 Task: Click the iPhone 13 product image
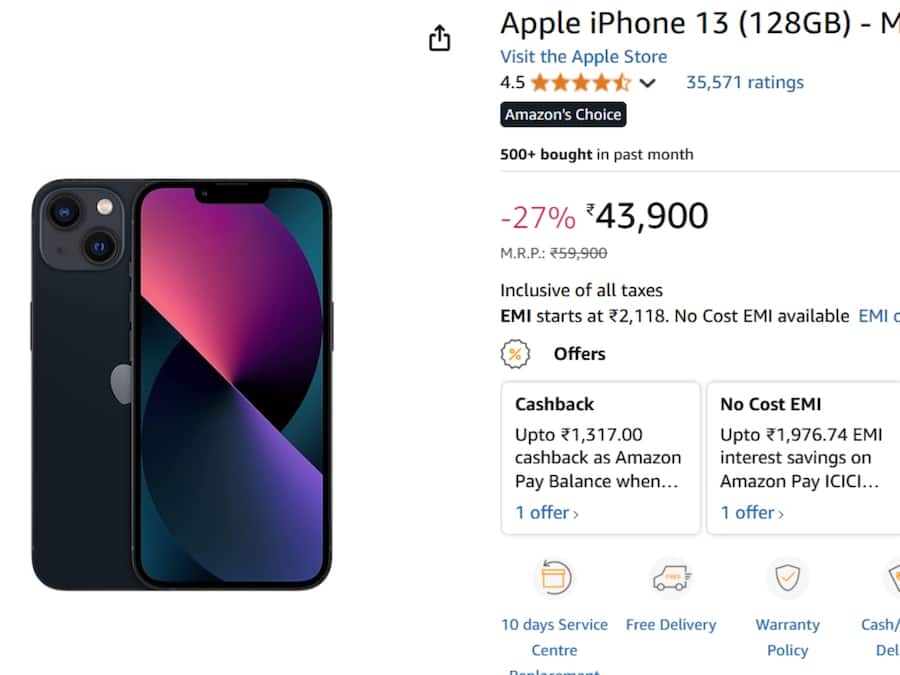pos(181,384)
